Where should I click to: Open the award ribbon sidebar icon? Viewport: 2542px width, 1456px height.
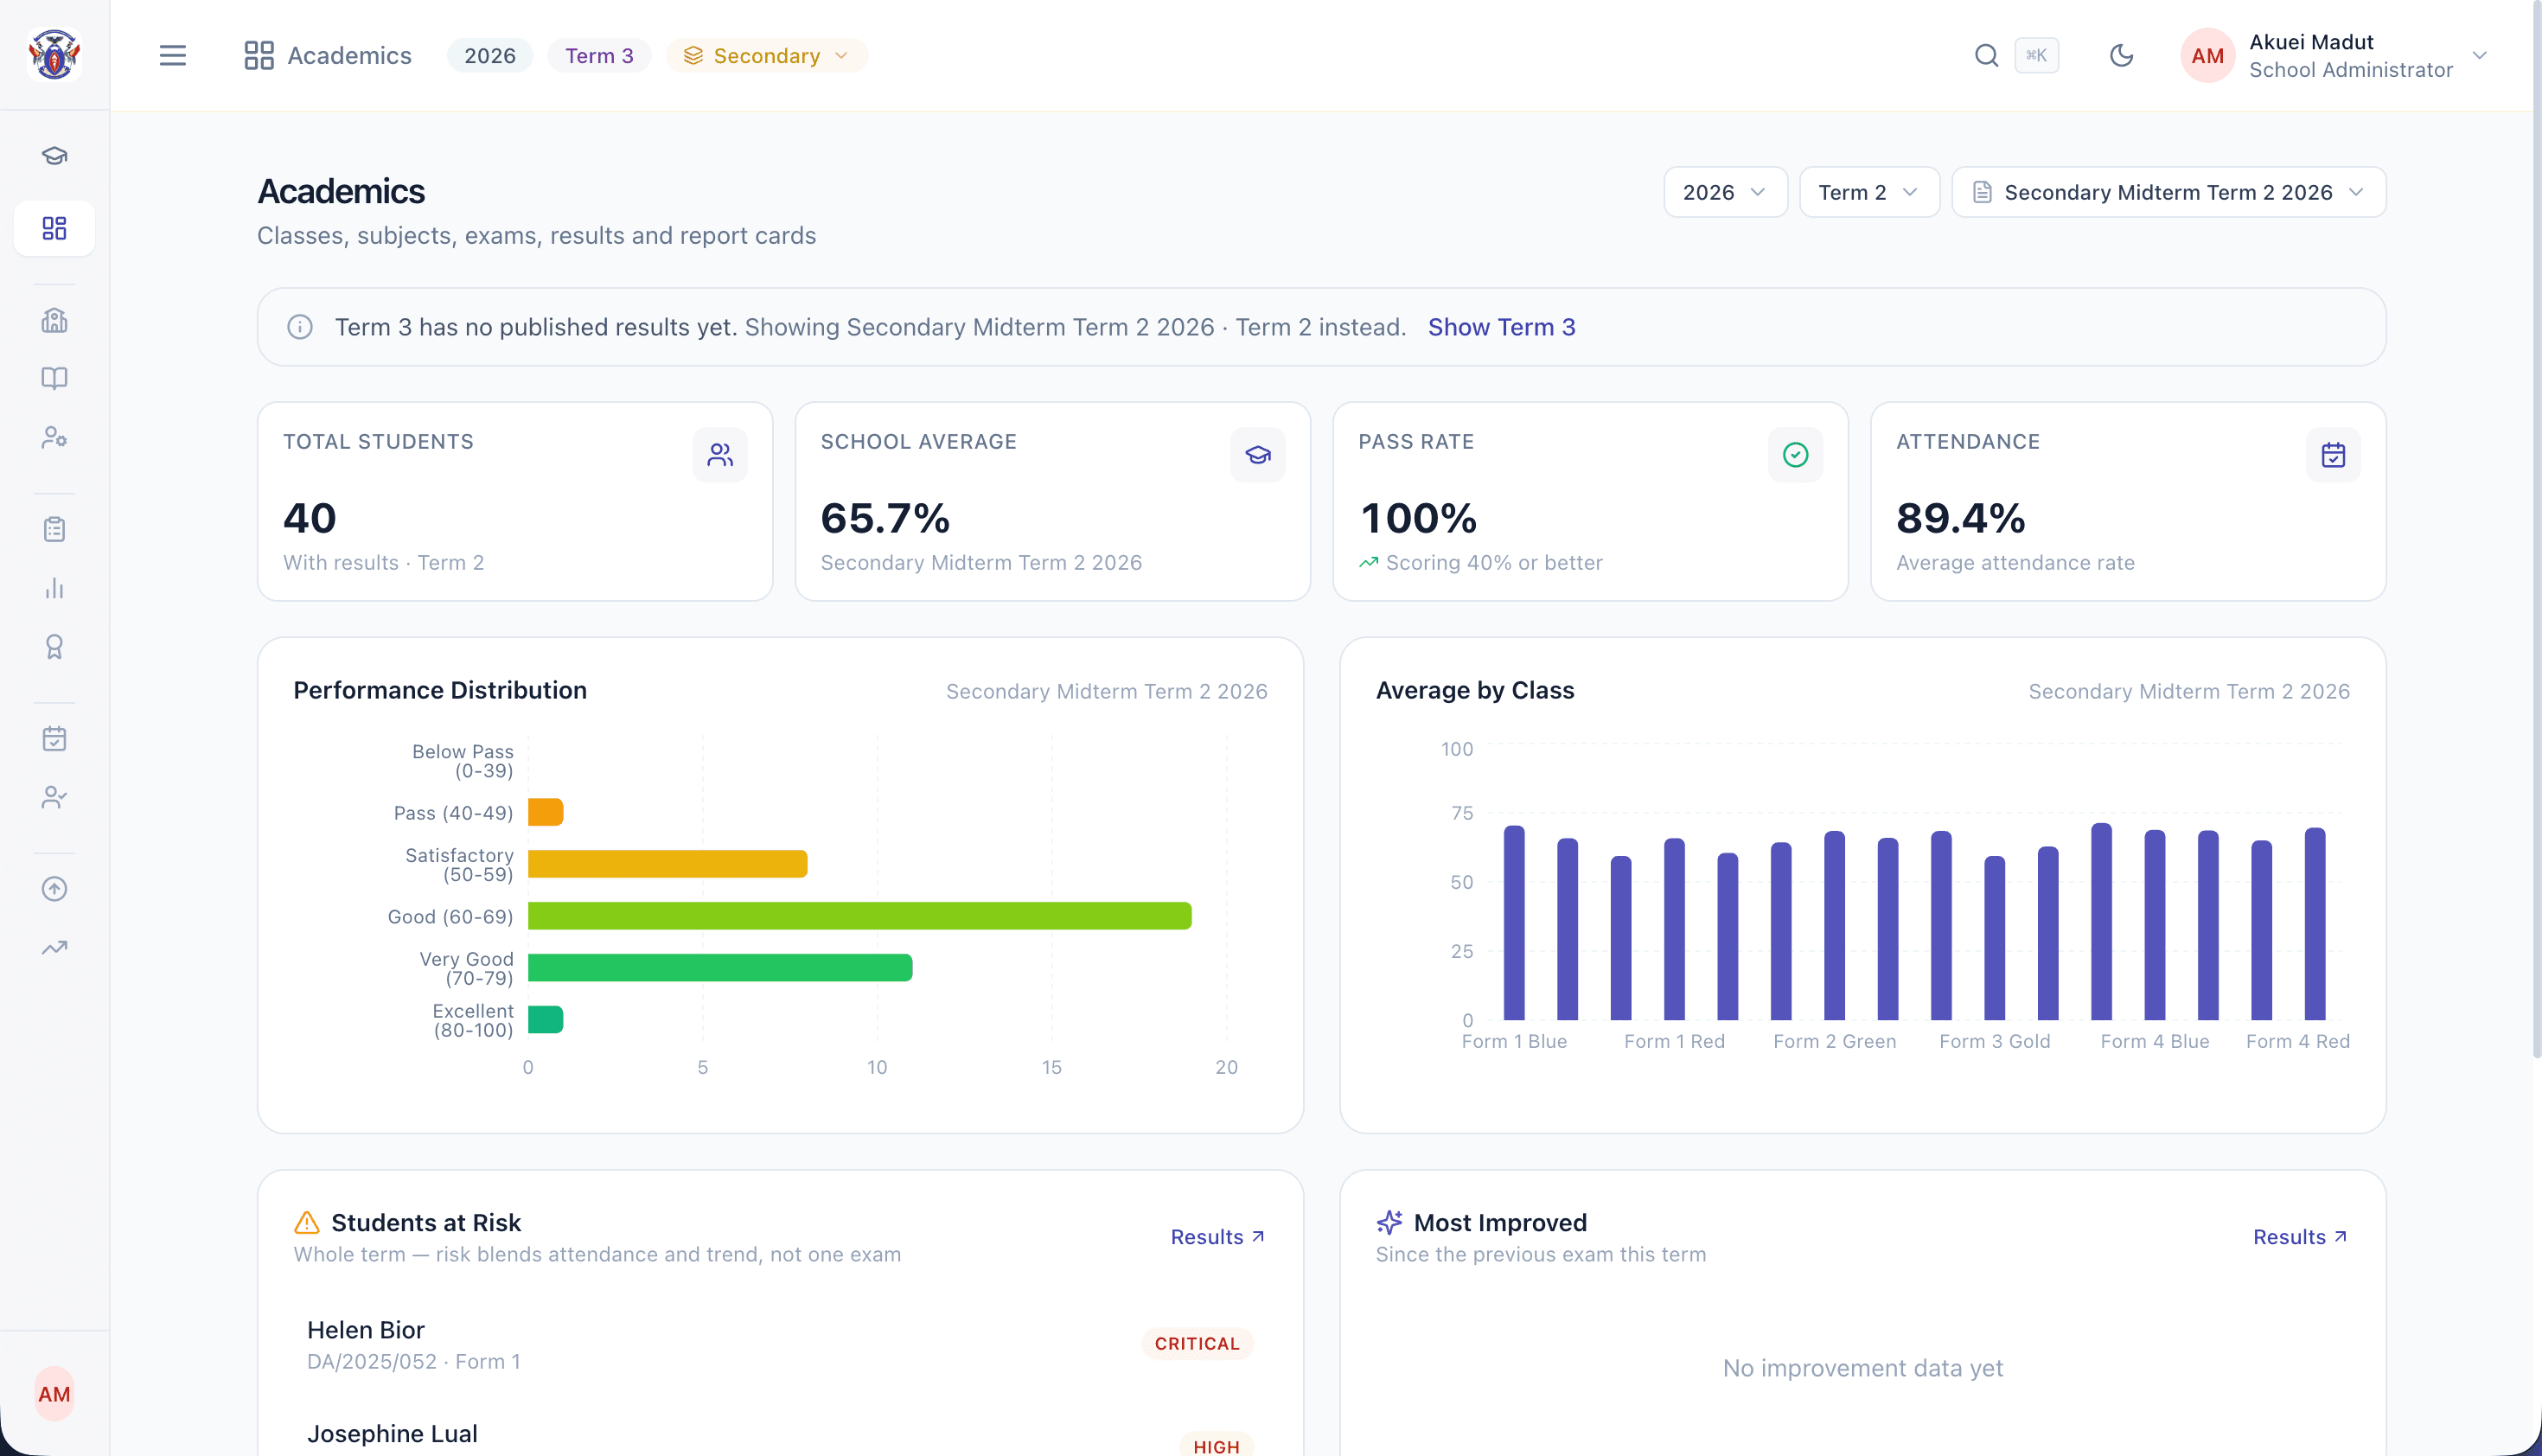click(x=54, y=647)
